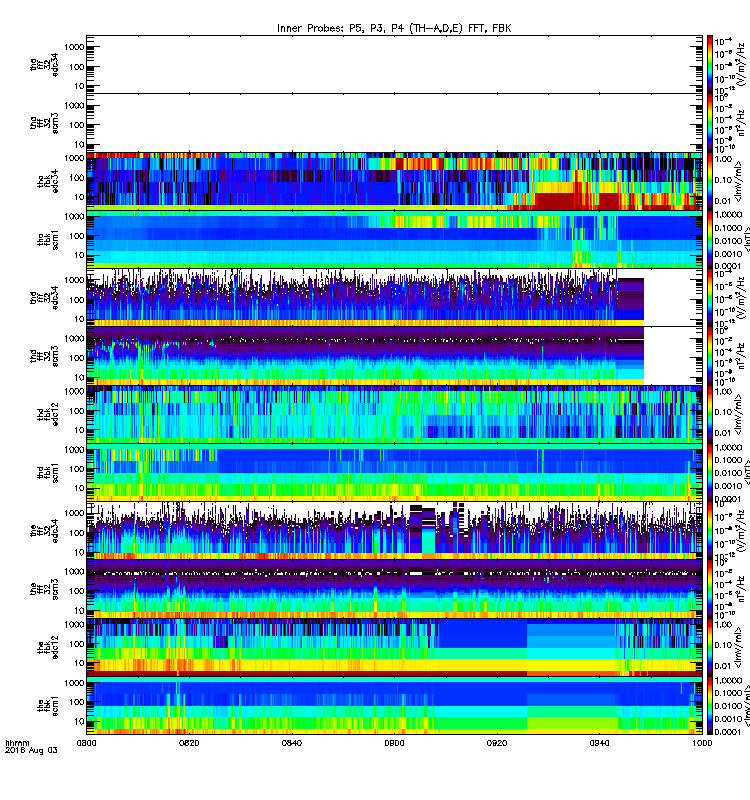
Task: Click the 0840 time axis label
Action: tap(291, 743)
